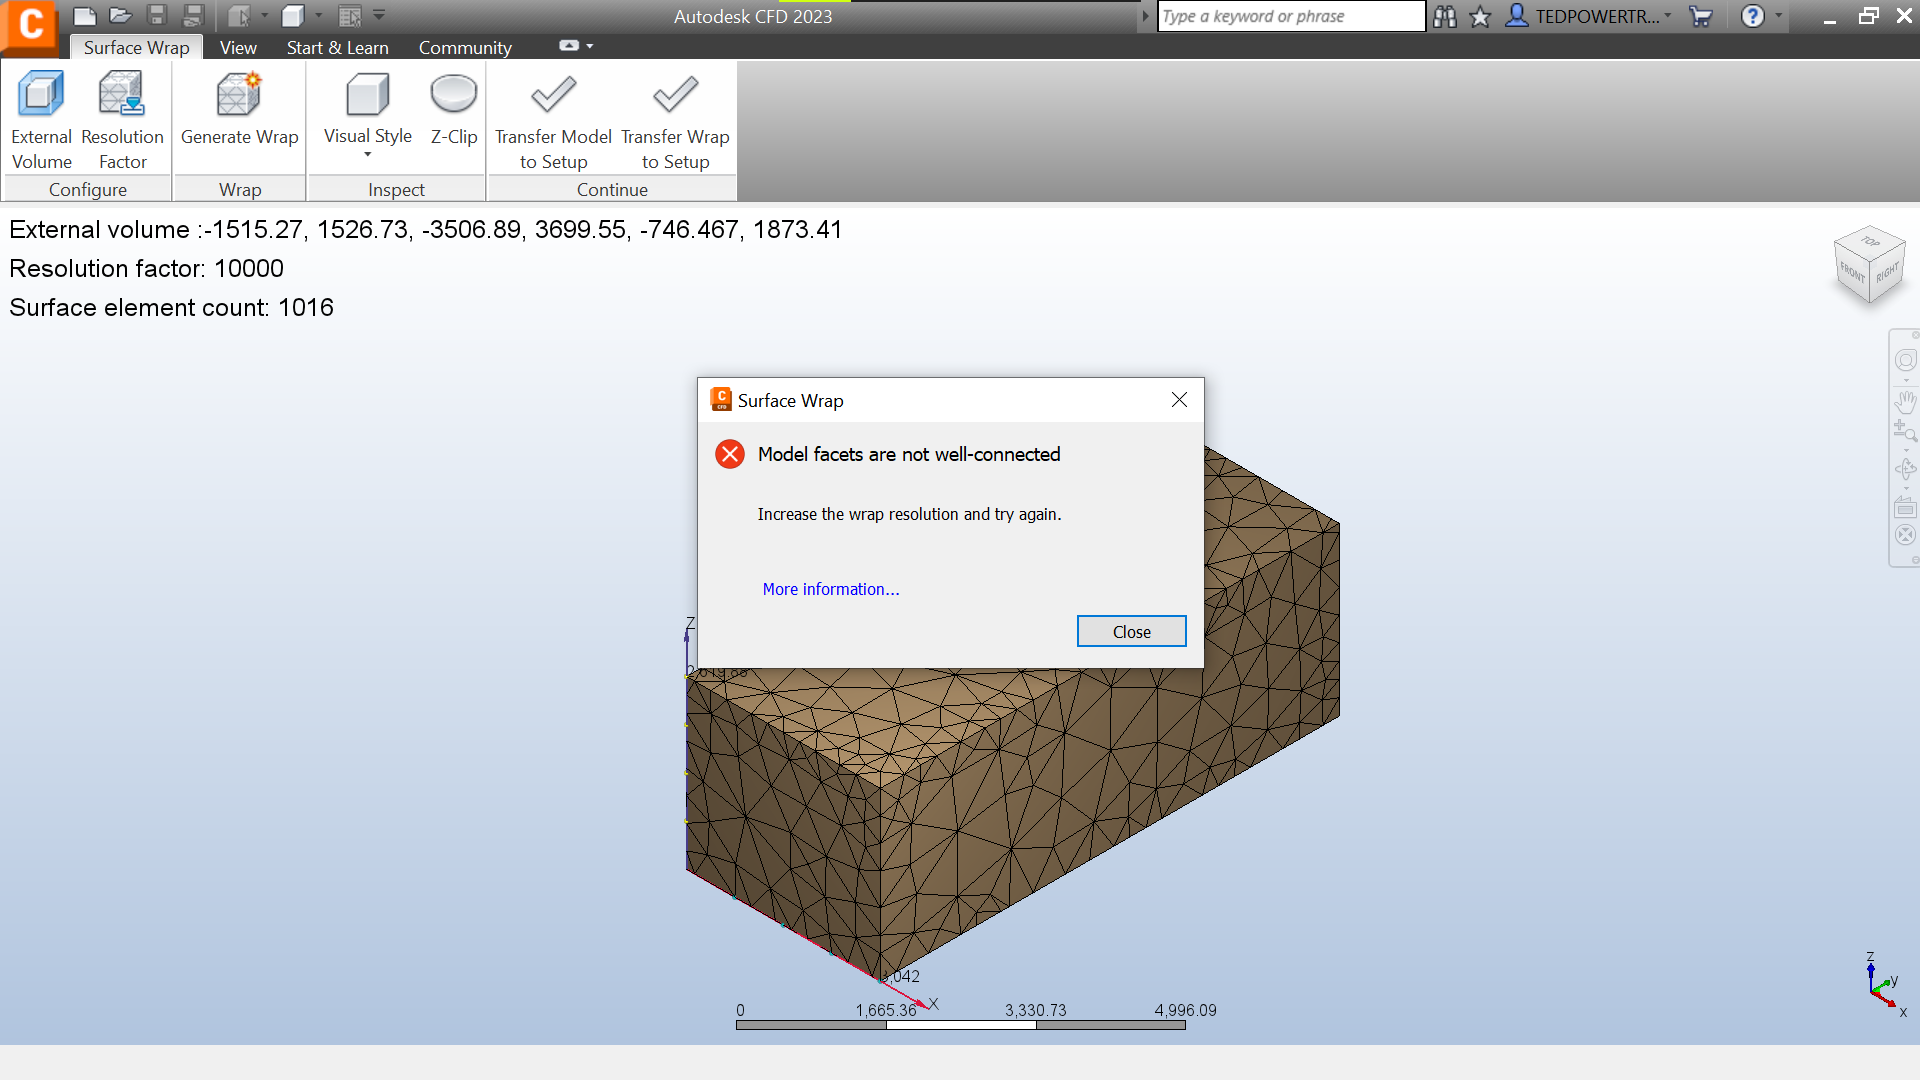Open the Save As icon in quick access
The image size is (1920, 1080).
click(192, 15)
